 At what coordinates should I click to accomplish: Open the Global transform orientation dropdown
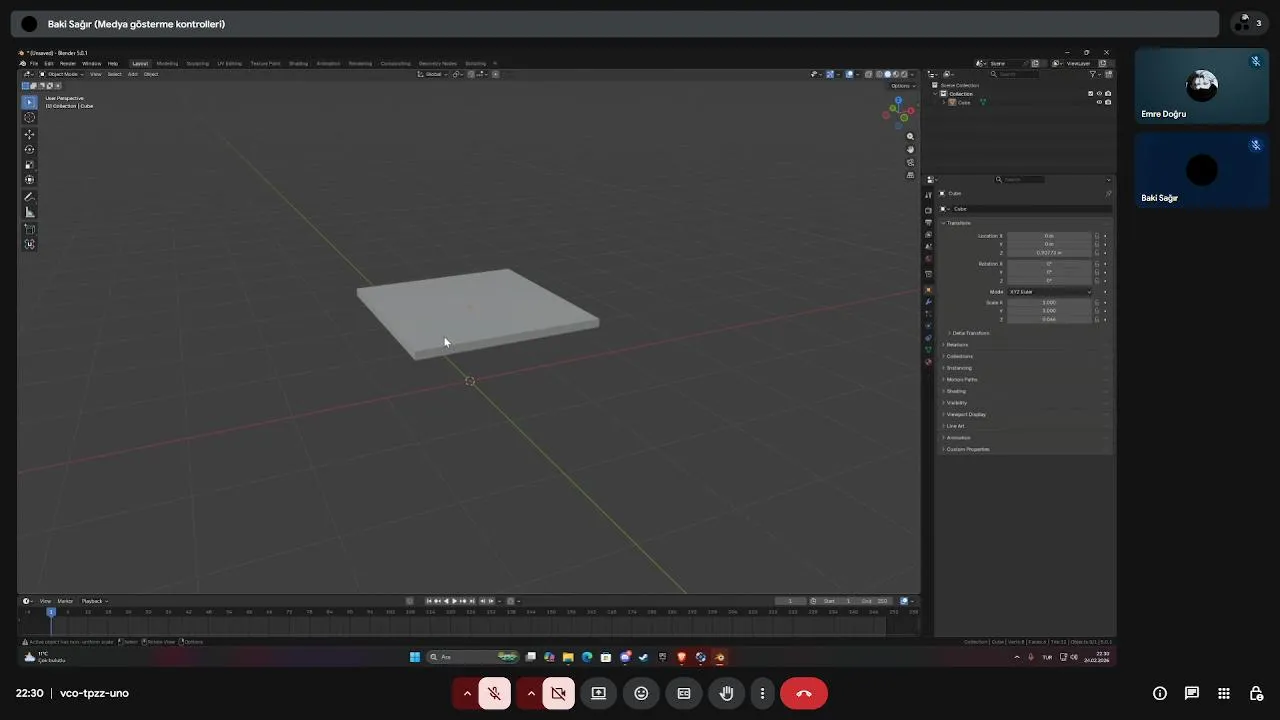click(433, 74)
